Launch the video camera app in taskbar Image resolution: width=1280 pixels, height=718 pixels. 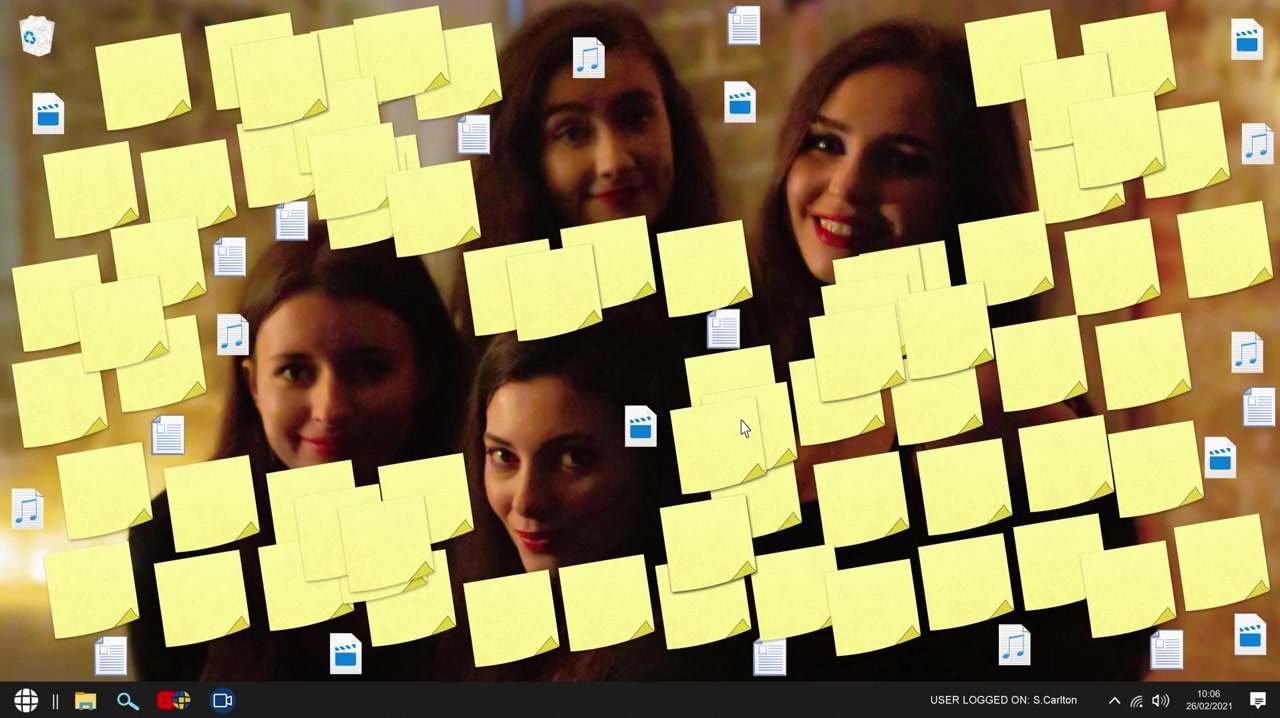coord(222,700)
